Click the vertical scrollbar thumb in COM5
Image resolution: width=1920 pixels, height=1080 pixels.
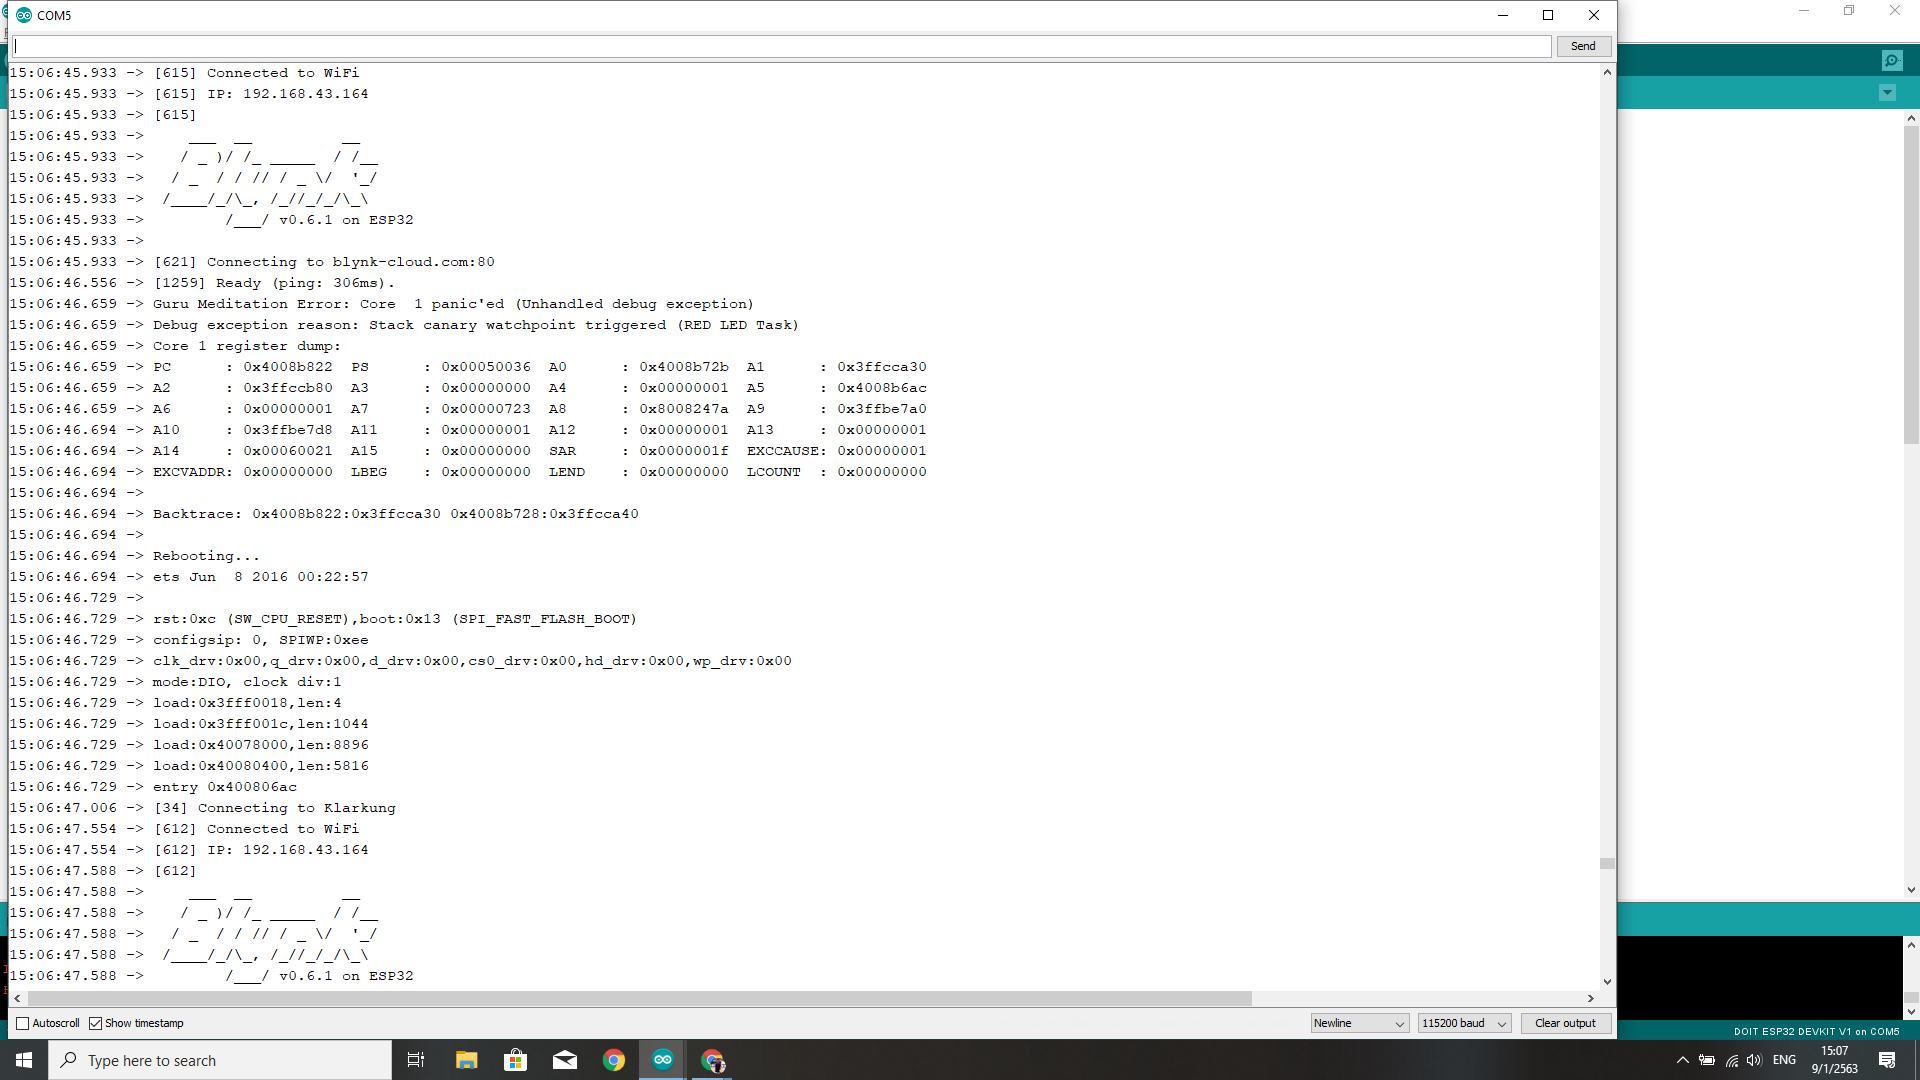(x=1607, y=863)
